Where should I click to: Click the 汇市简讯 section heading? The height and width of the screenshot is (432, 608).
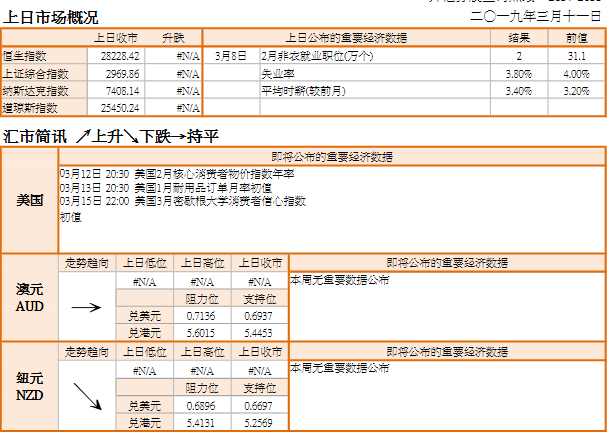(x=35, y=137)
